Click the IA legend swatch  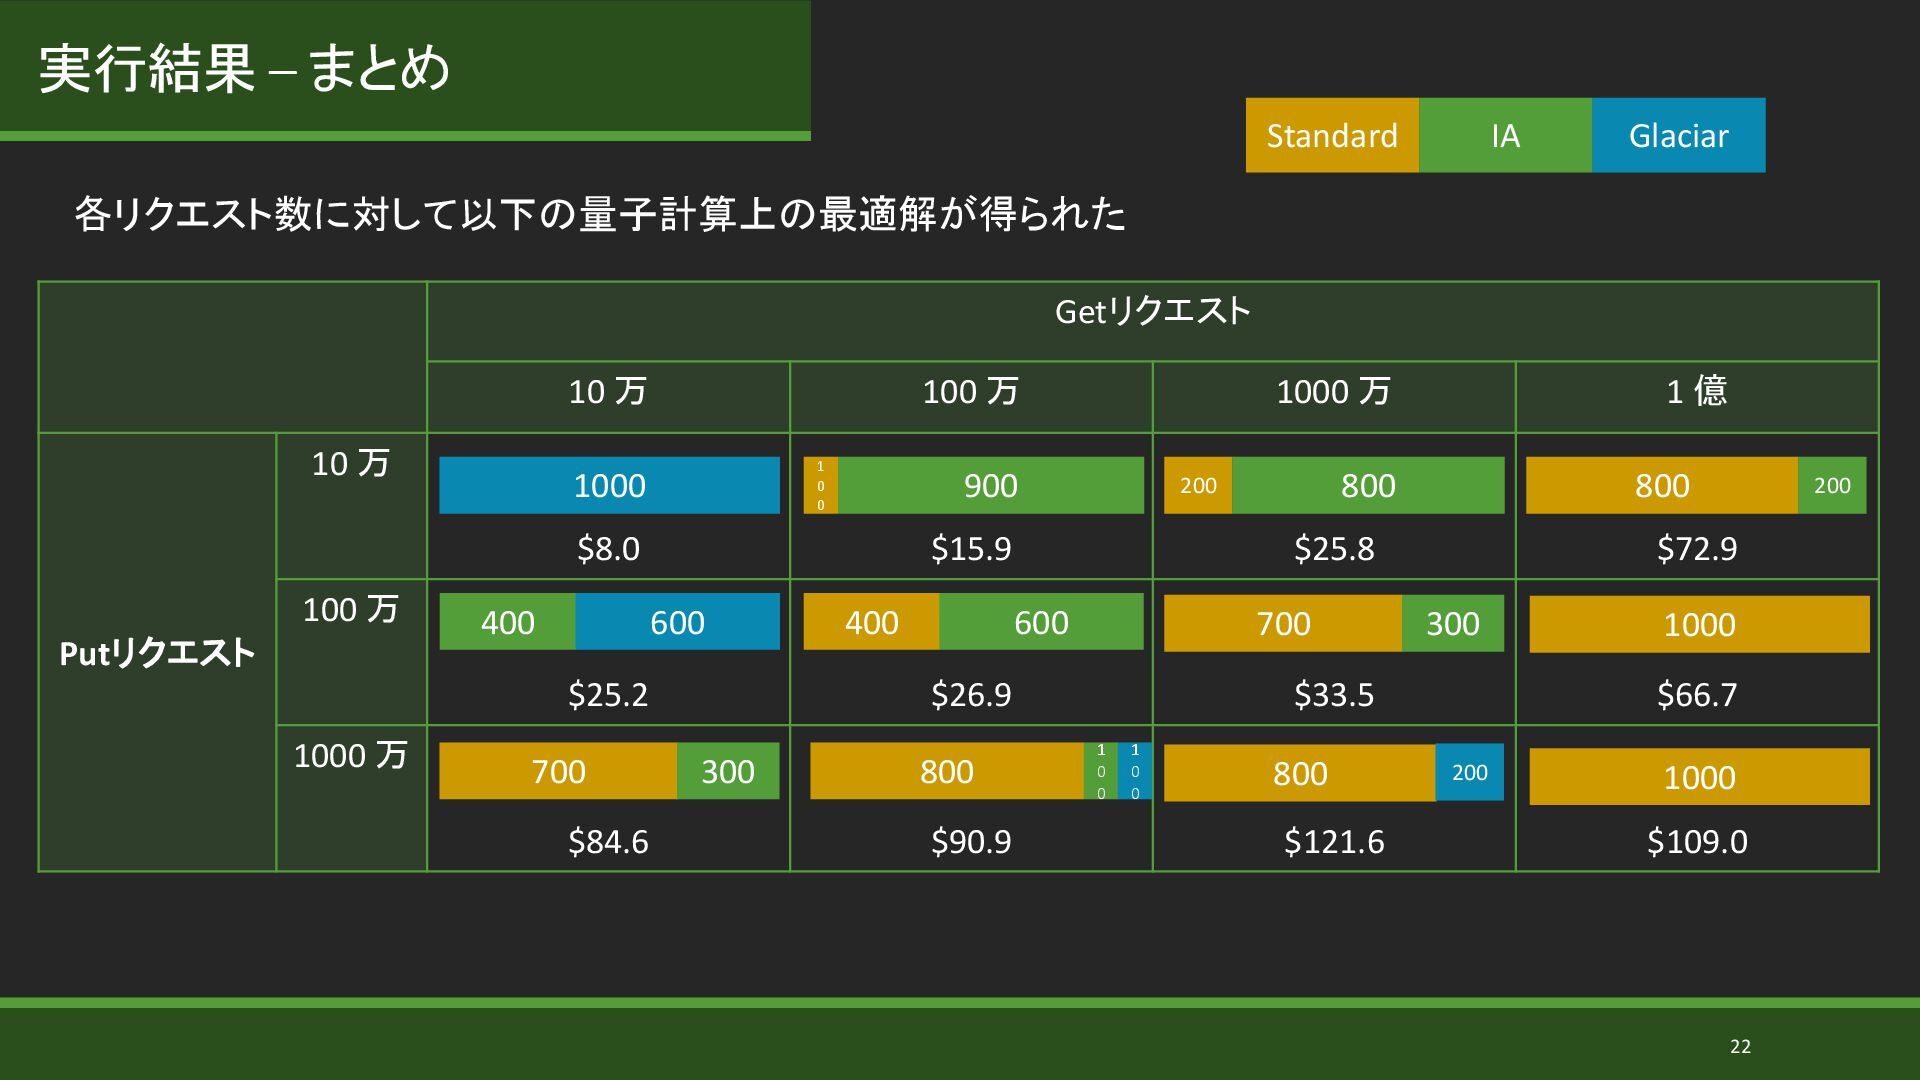(1504, 135)
